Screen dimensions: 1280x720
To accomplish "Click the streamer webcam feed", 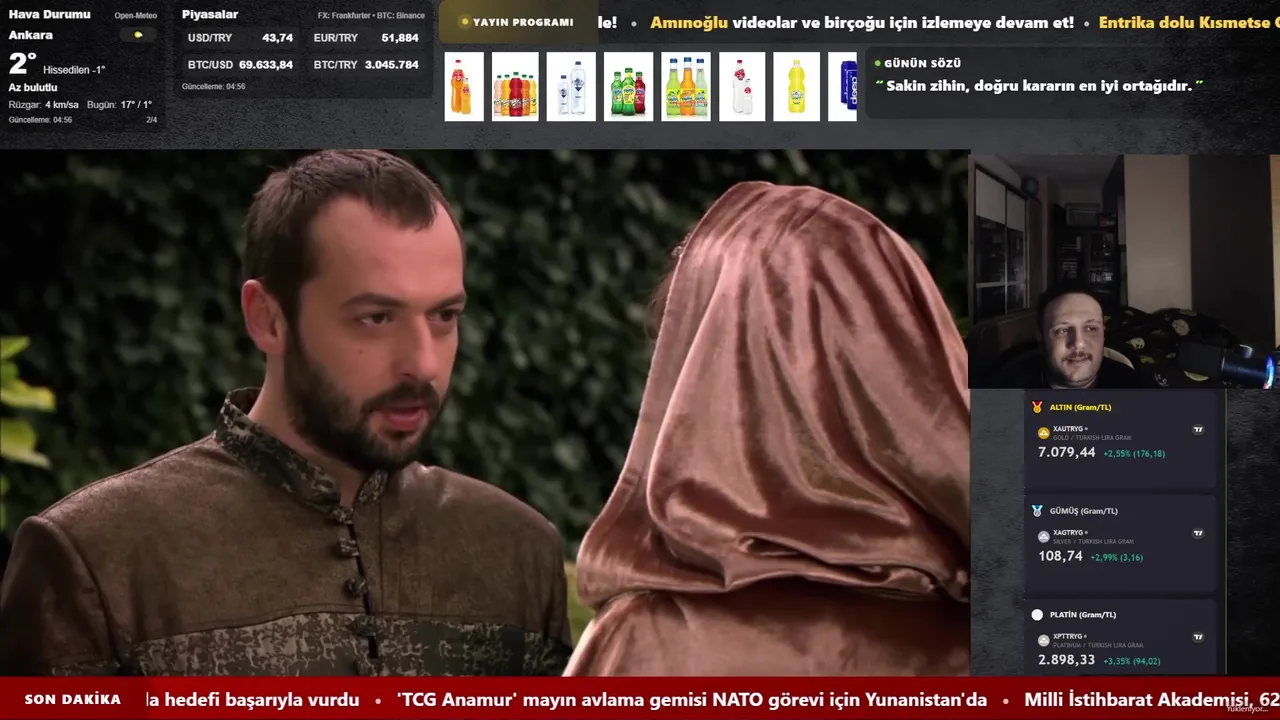I will pos(1124,271).
